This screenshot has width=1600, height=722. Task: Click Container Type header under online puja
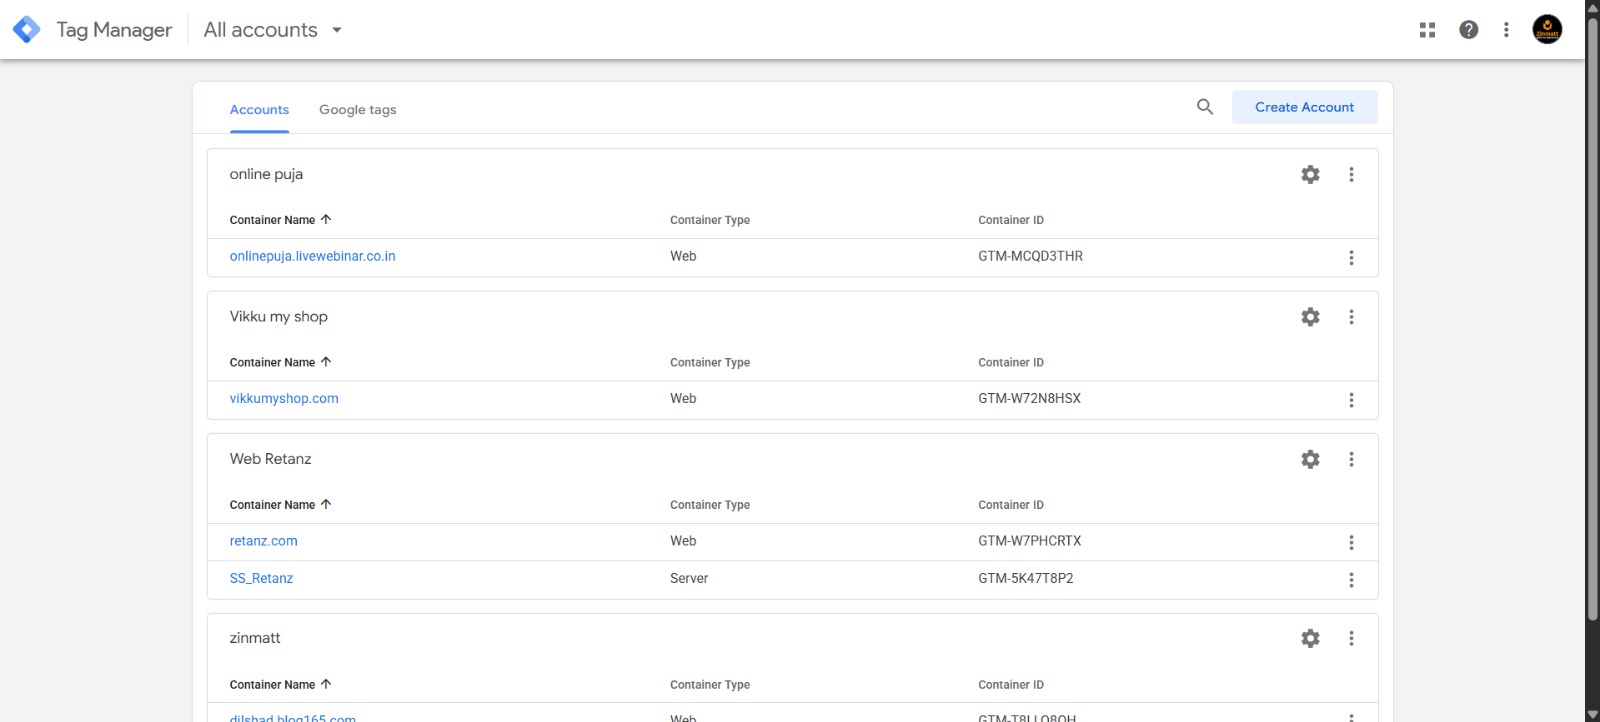pos(710,220)
